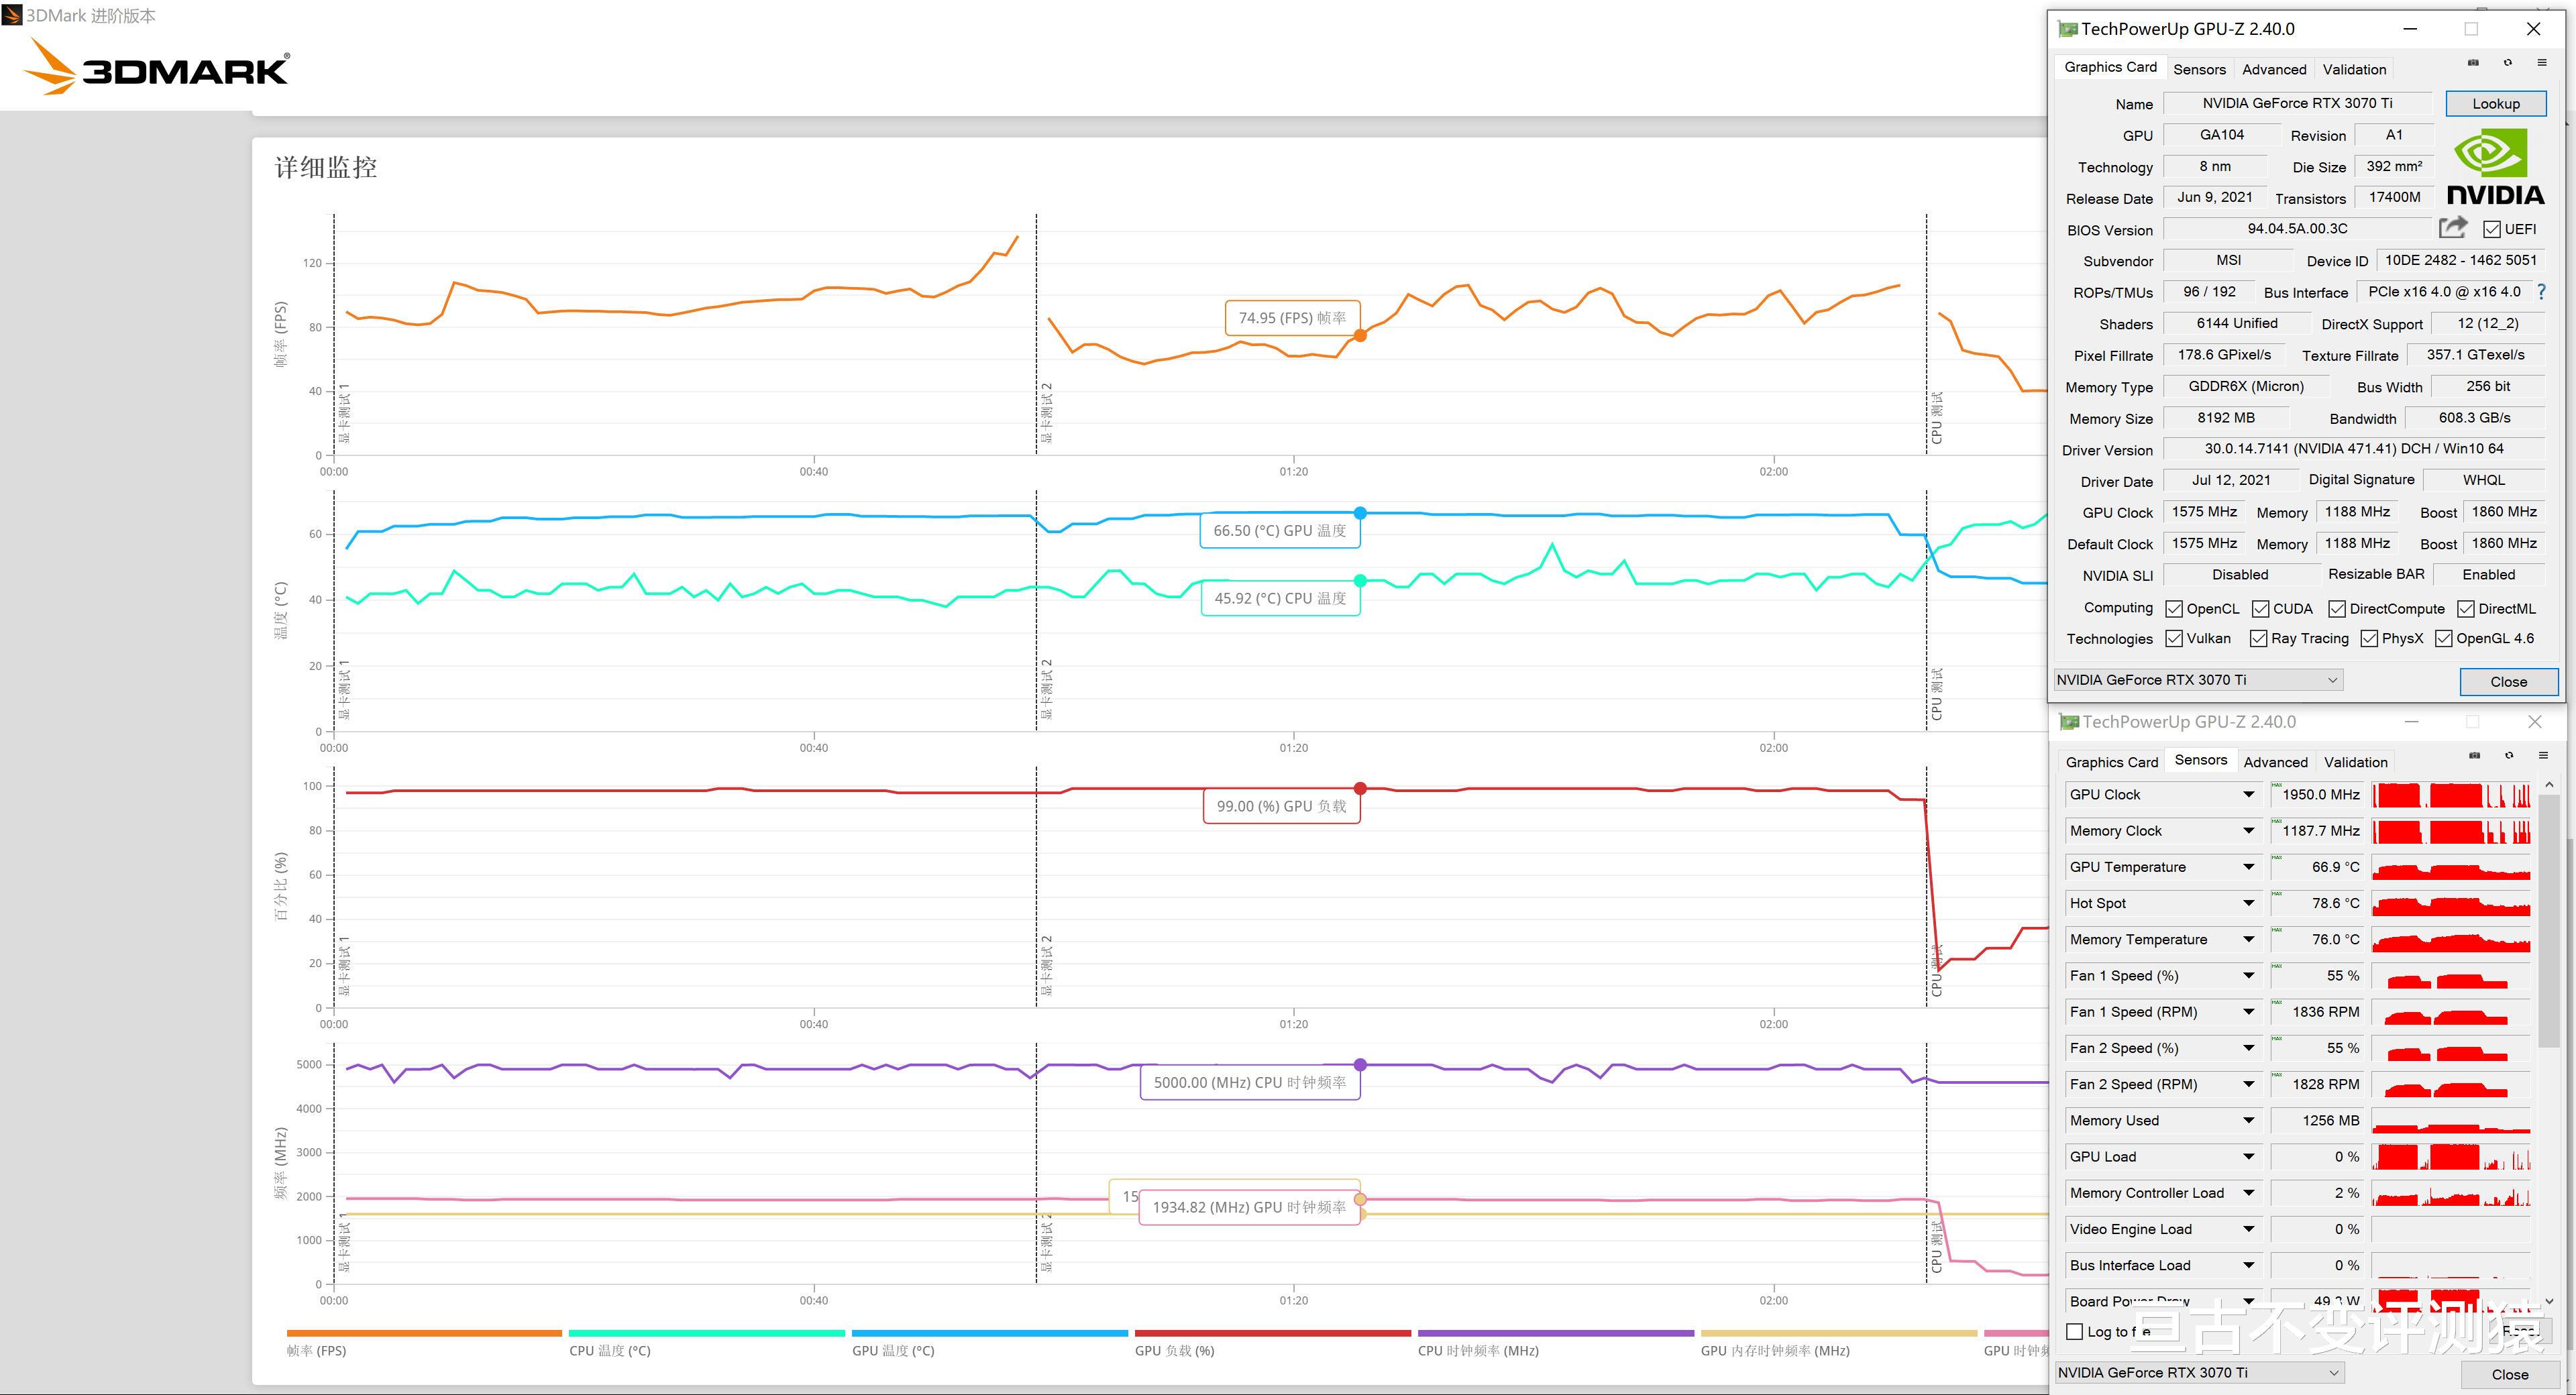This screenshot has height=1395, width=2576.
Task: Enable the Log to file checkbox
Action: click(x=2075, y=1331)
